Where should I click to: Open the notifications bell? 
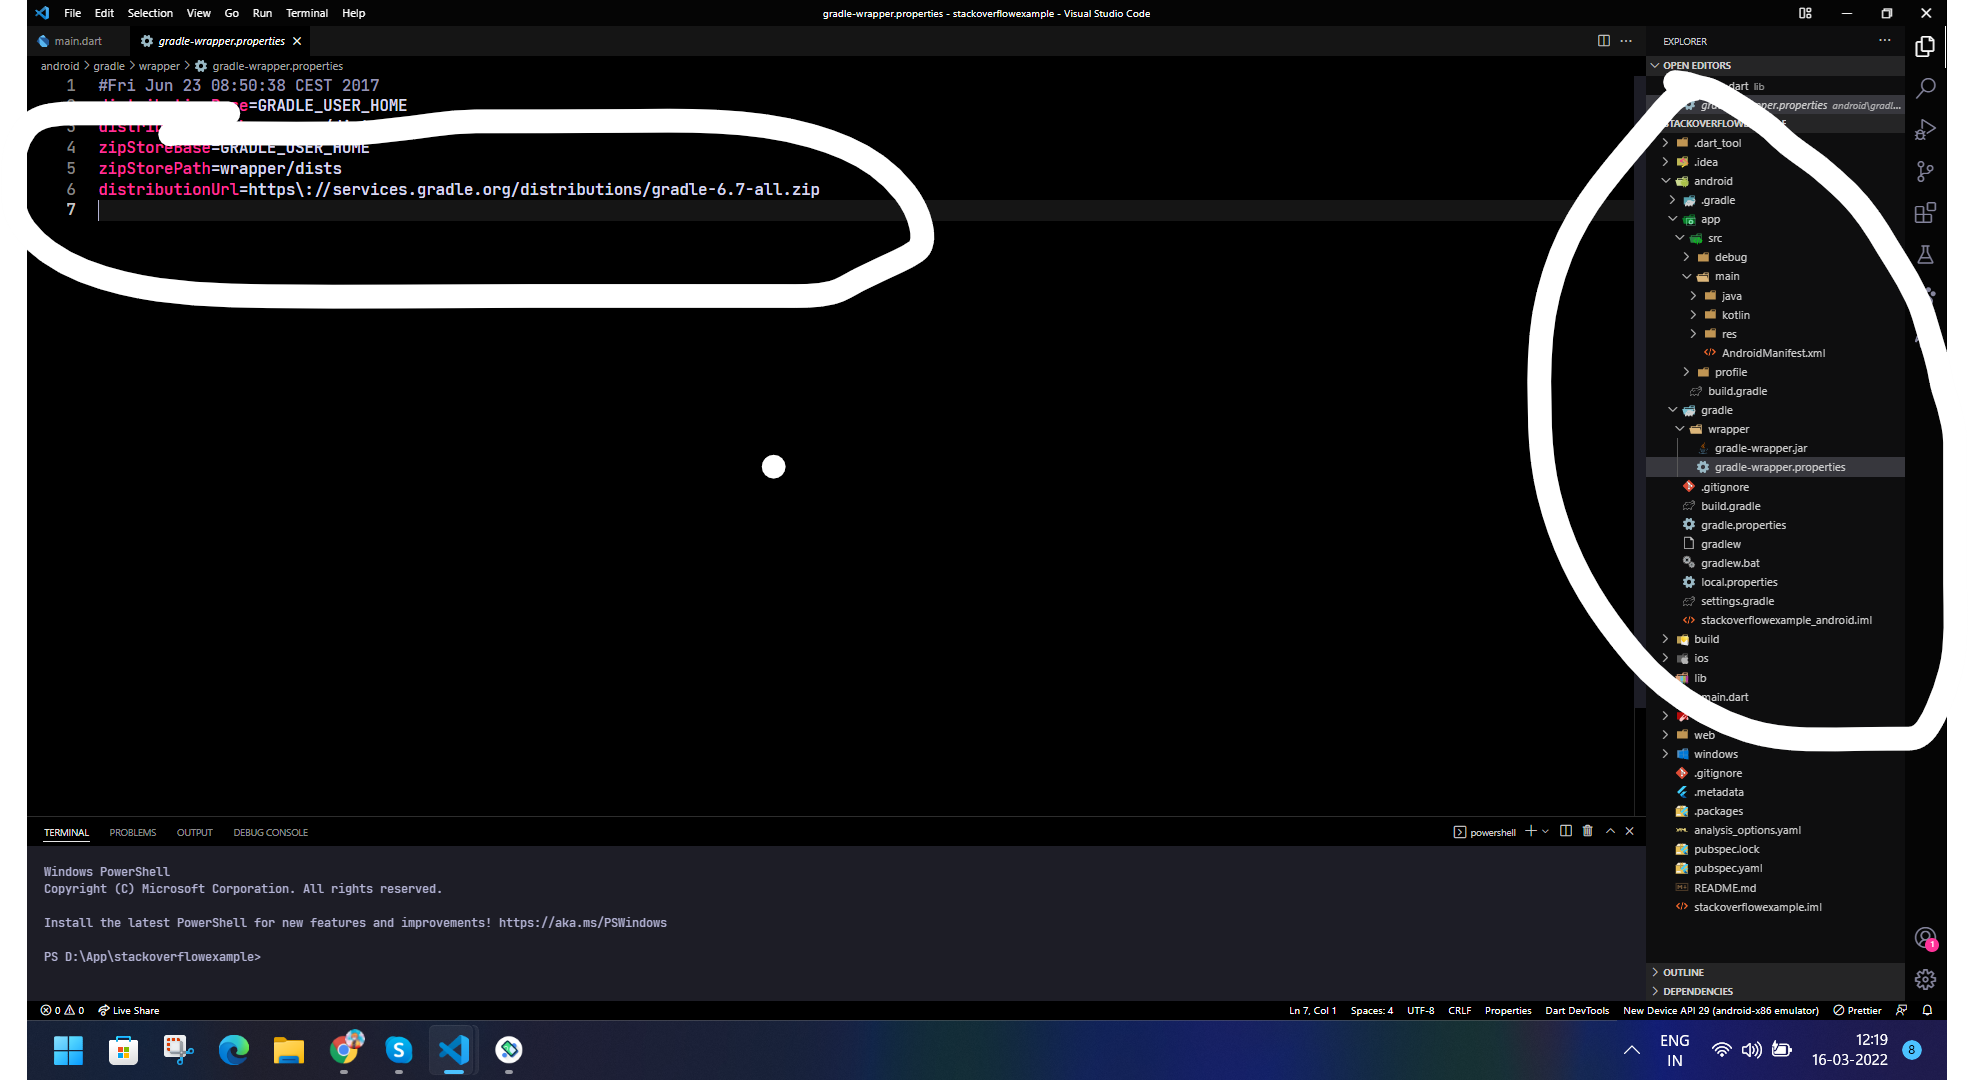(x=1927, y=1010)
